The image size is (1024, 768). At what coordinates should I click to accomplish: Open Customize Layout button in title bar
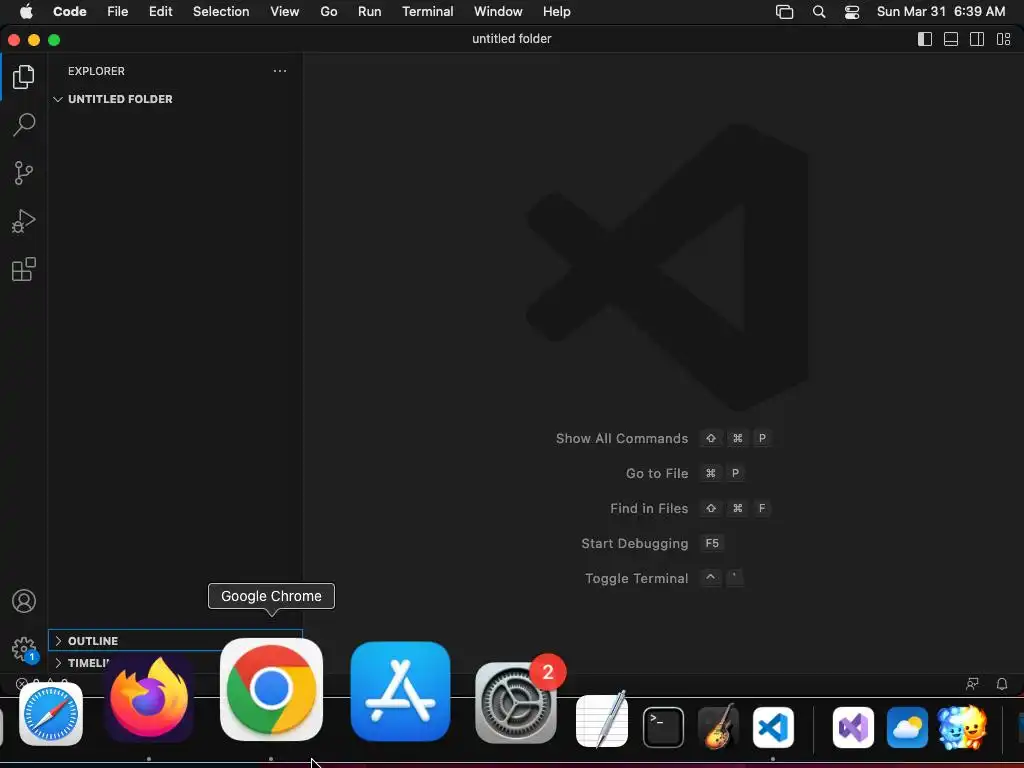(1003, 39)
